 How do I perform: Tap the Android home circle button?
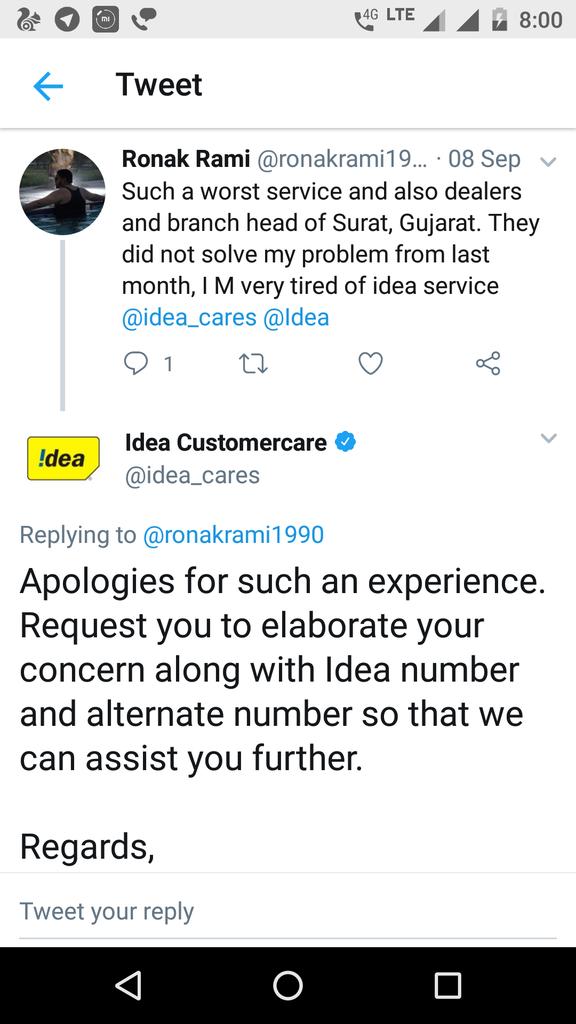tap(288, 985)
